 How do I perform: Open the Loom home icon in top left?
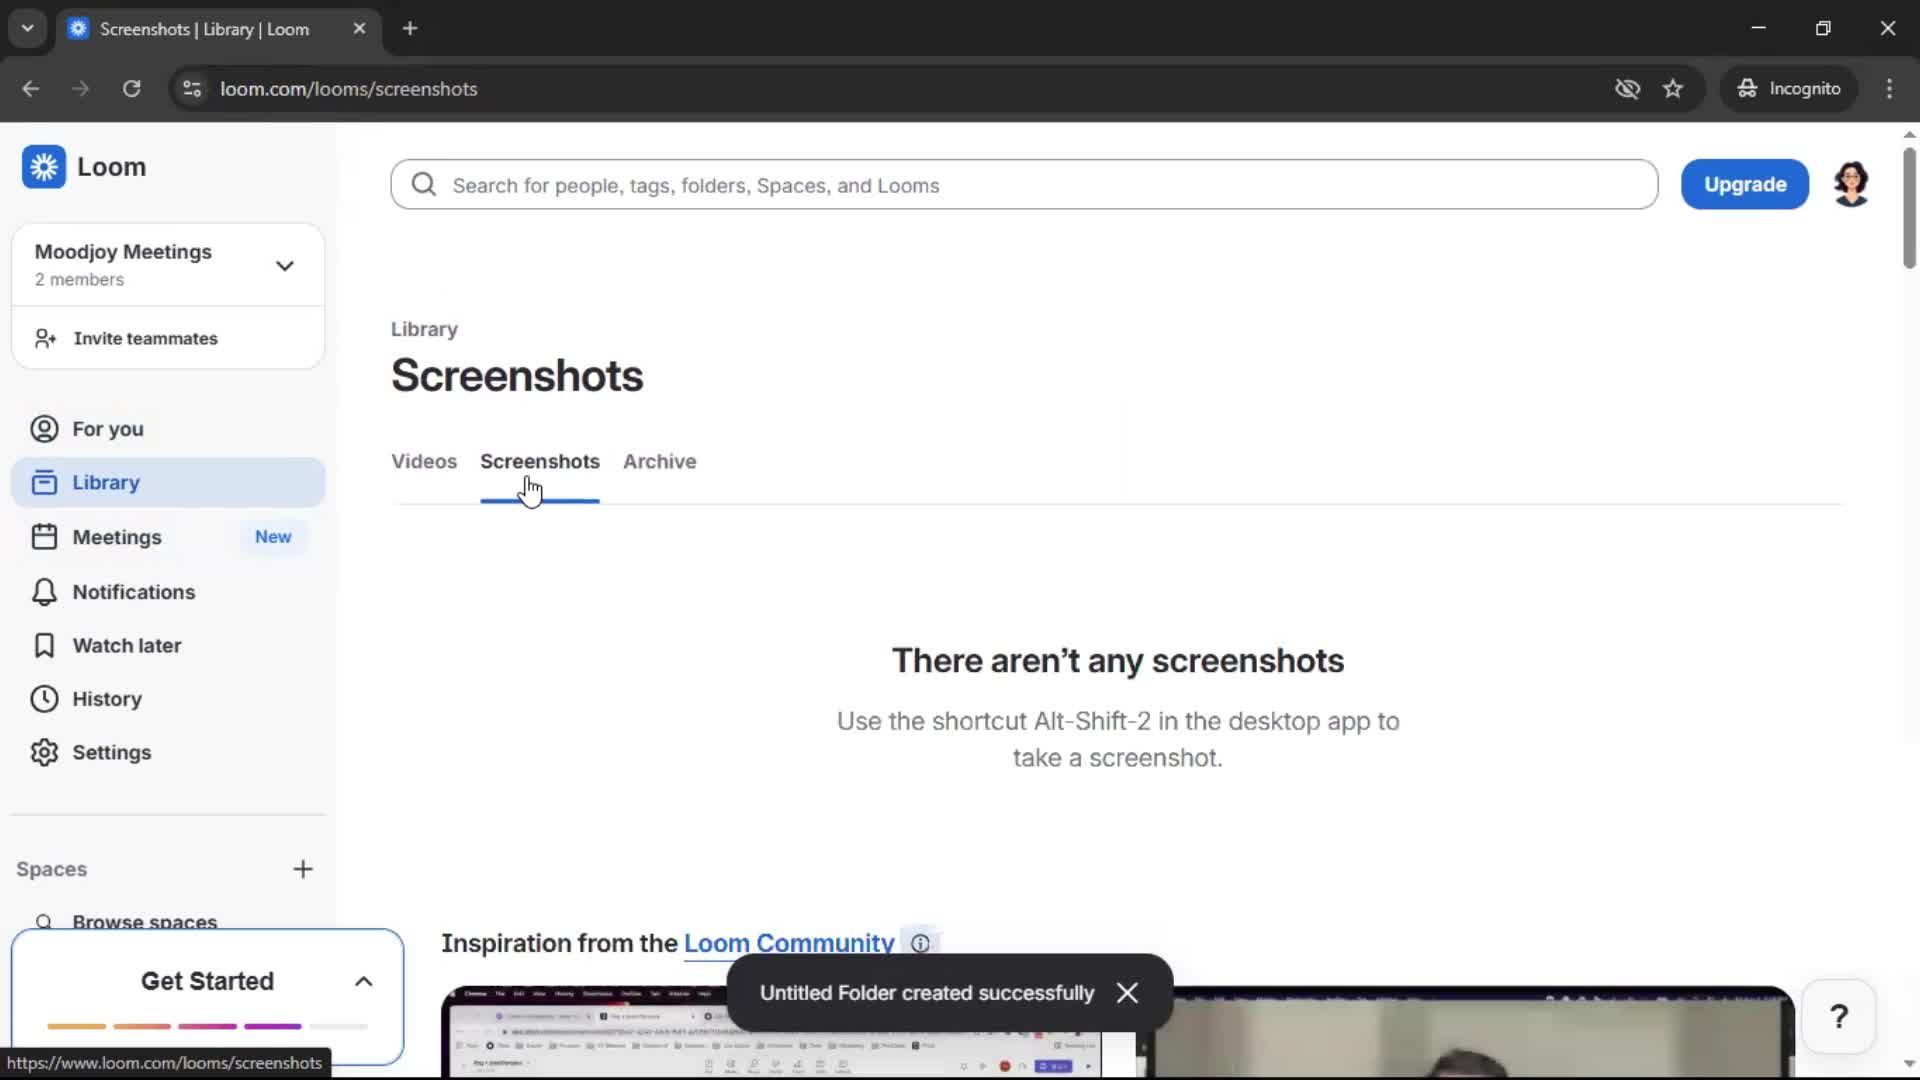(44, 167)
